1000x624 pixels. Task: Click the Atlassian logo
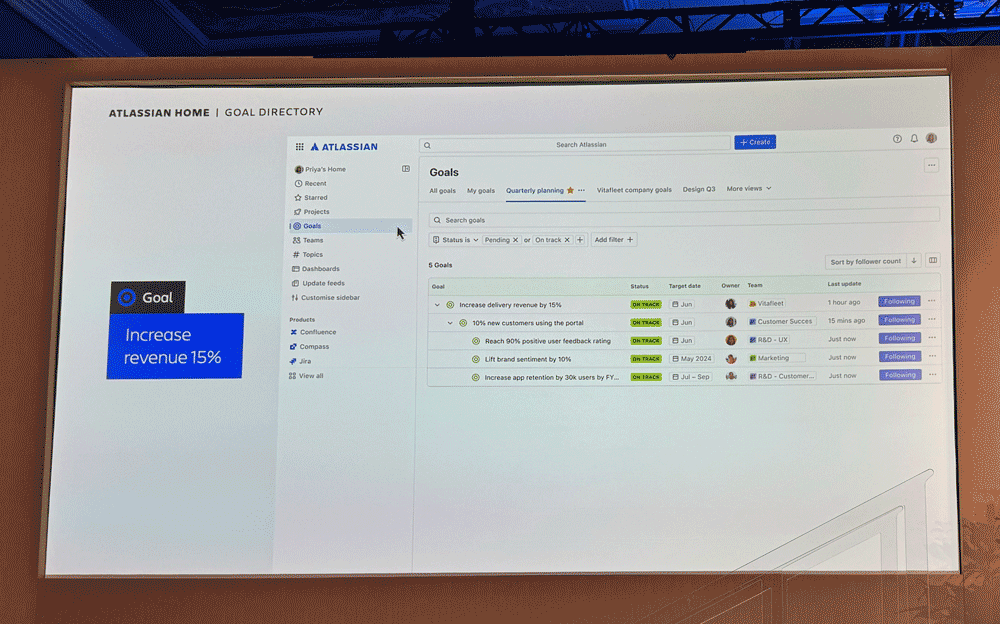[344, 147]
